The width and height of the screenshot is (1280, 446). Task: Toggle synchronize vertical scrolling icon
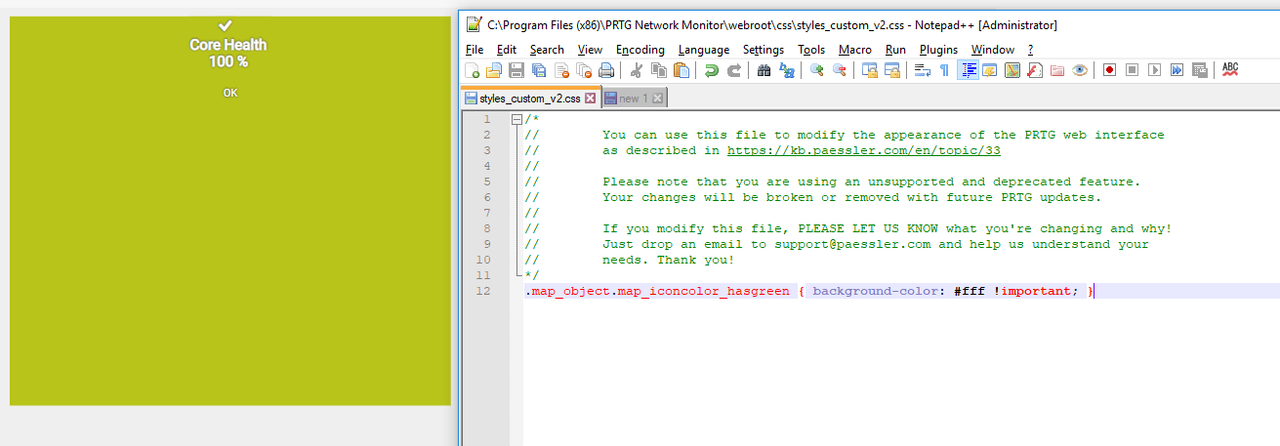(x=870, y=70)
